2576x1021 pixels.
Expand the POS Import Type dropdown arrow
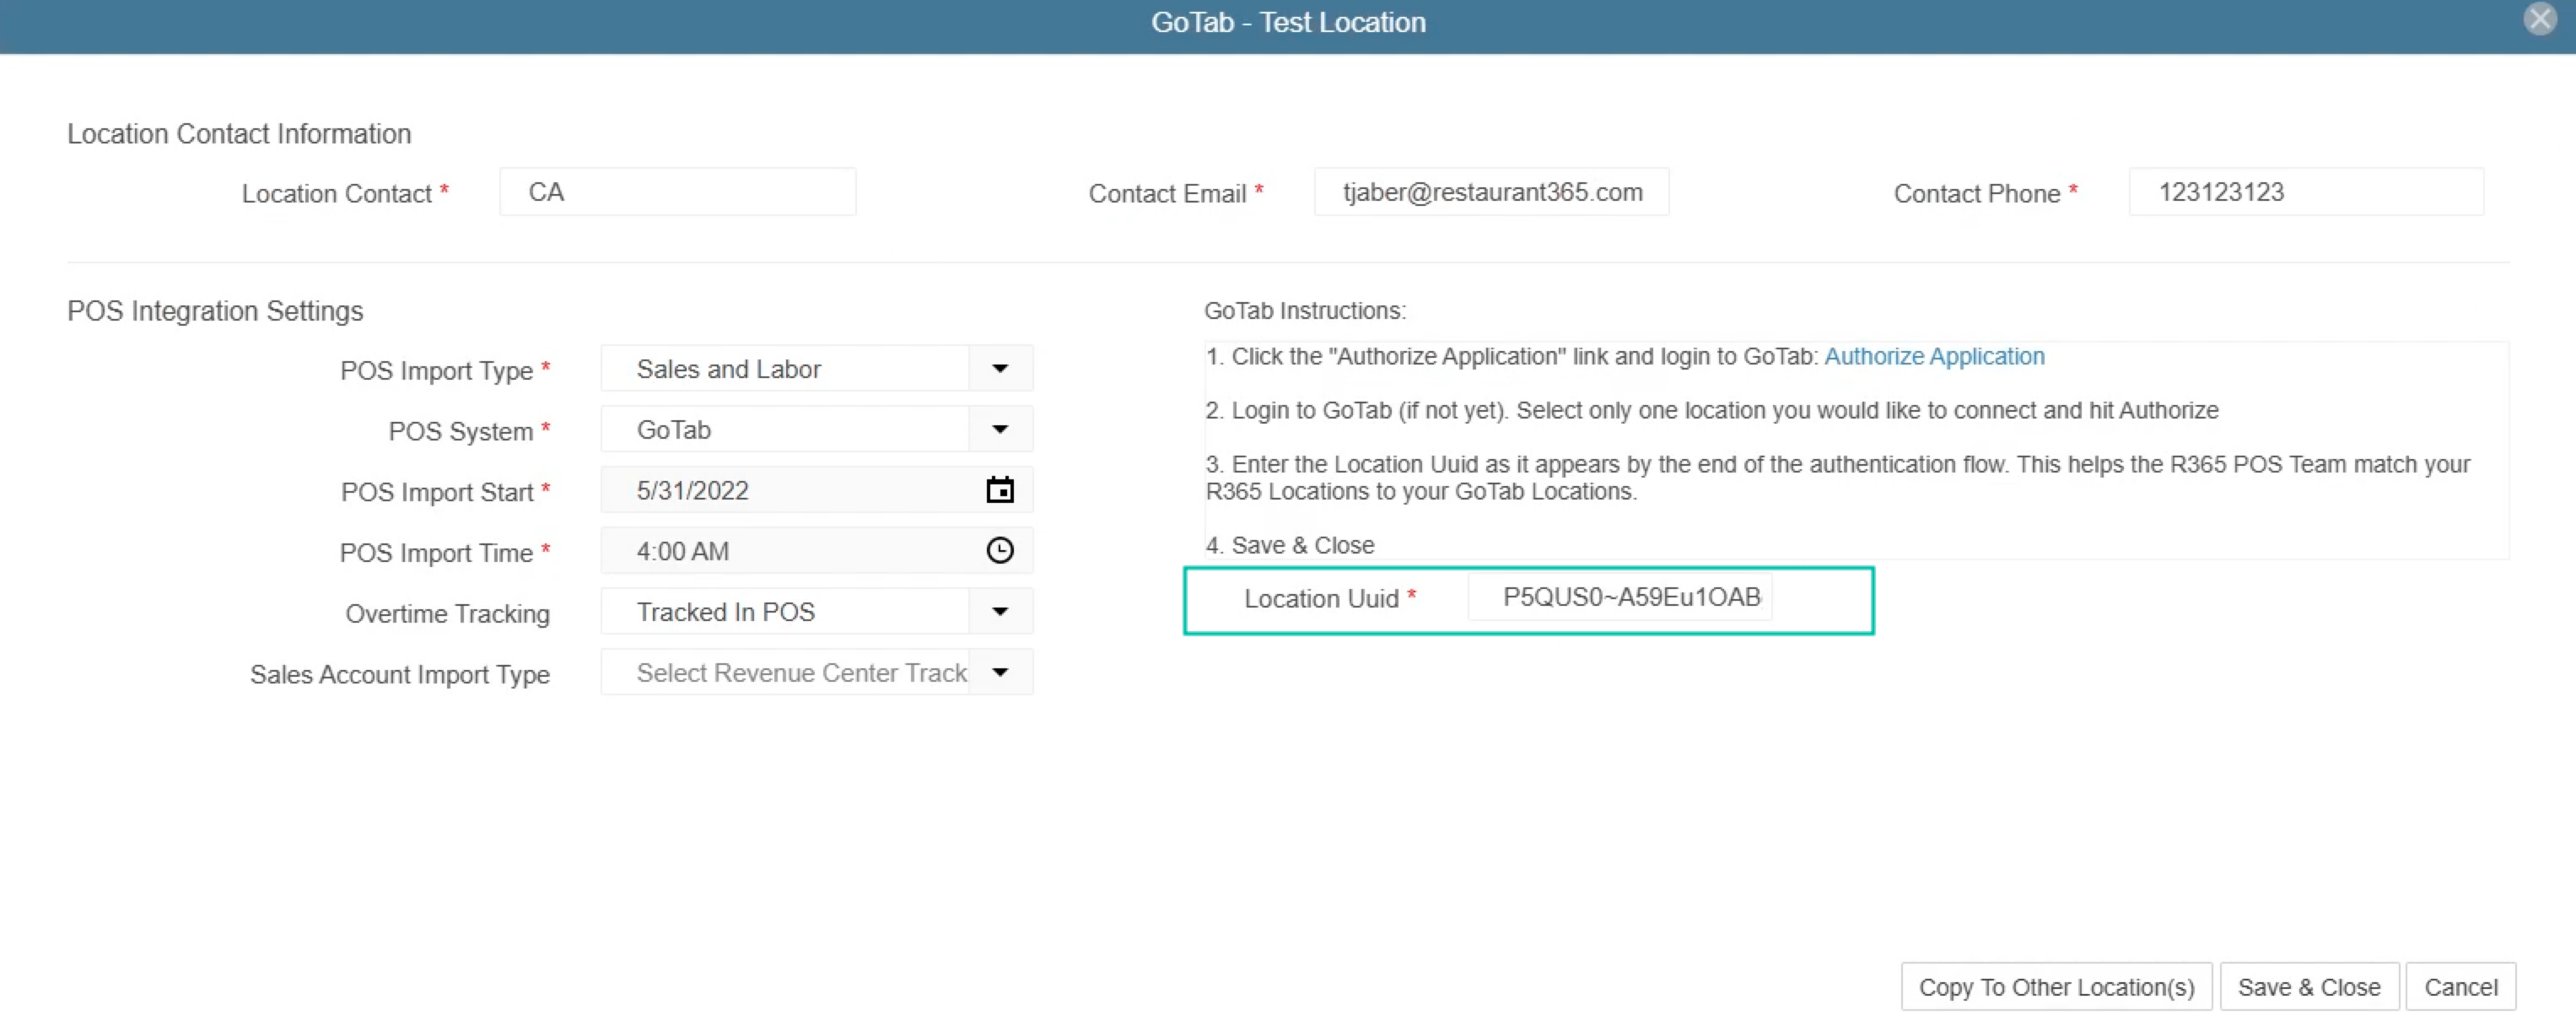pyautogui.click(x=999, y=369)
